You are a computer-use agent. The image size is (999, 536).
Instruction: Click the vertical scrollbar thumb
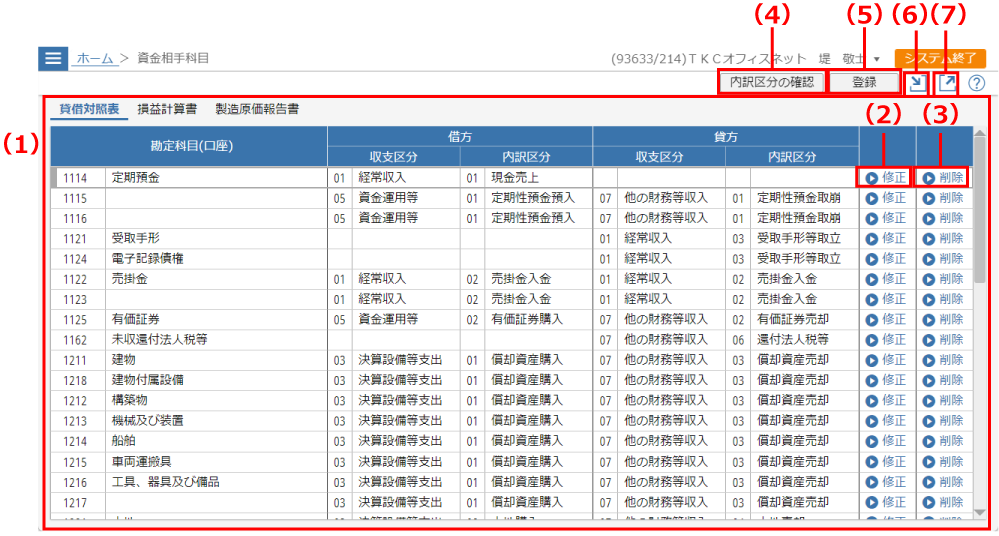click(x=980, y=210)
